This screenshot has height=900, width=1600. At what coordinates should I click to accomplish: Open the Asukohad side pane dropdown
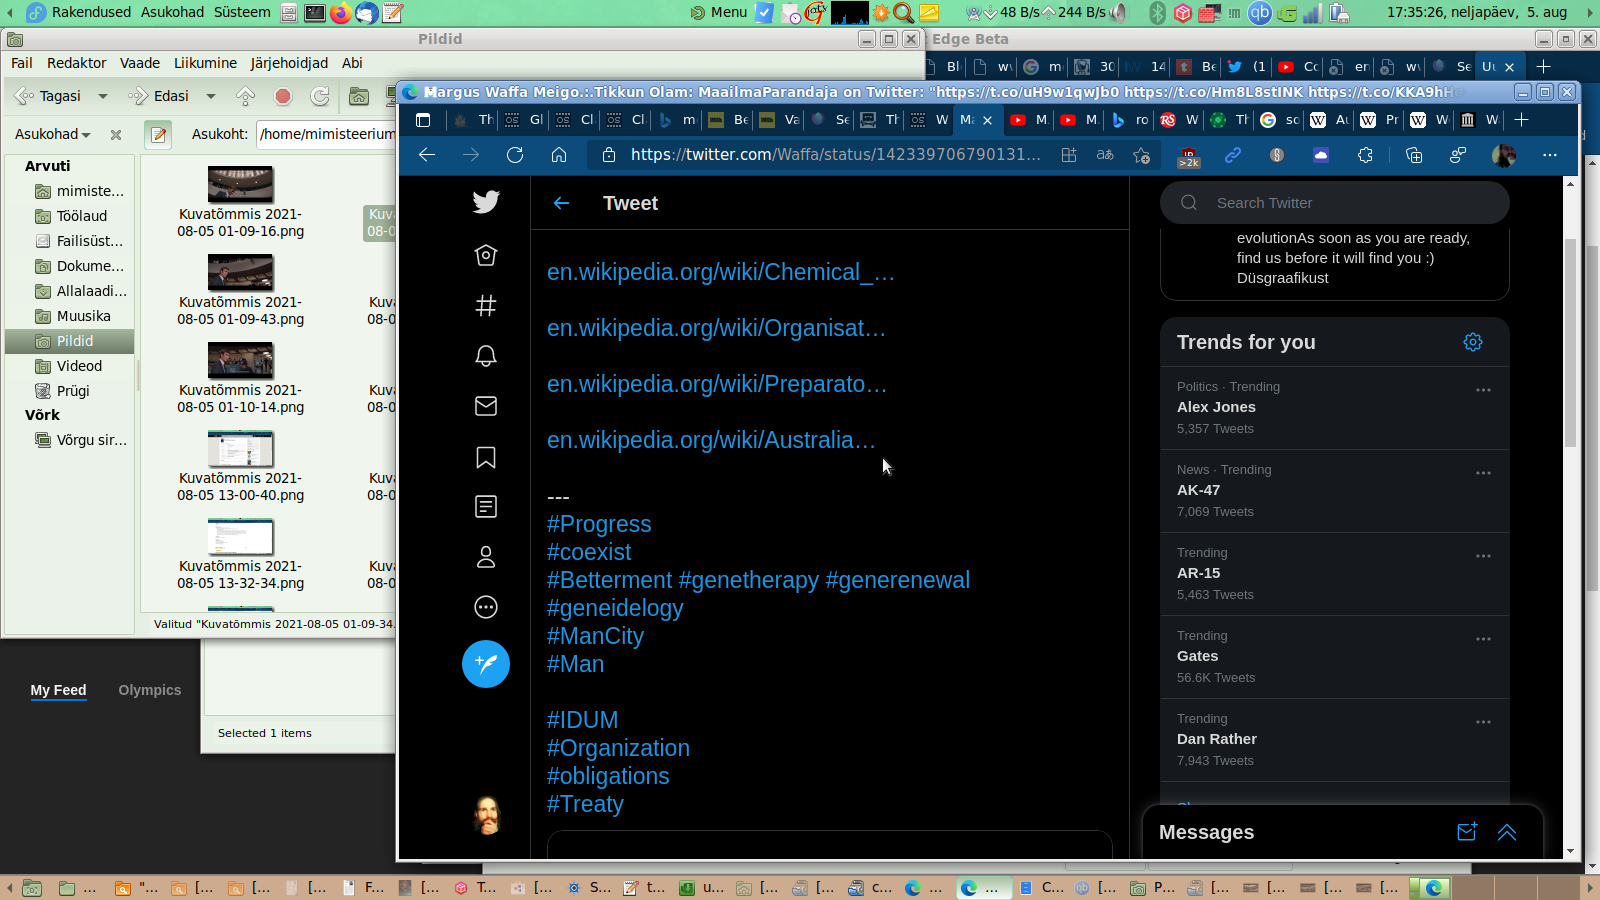(53, 134)
